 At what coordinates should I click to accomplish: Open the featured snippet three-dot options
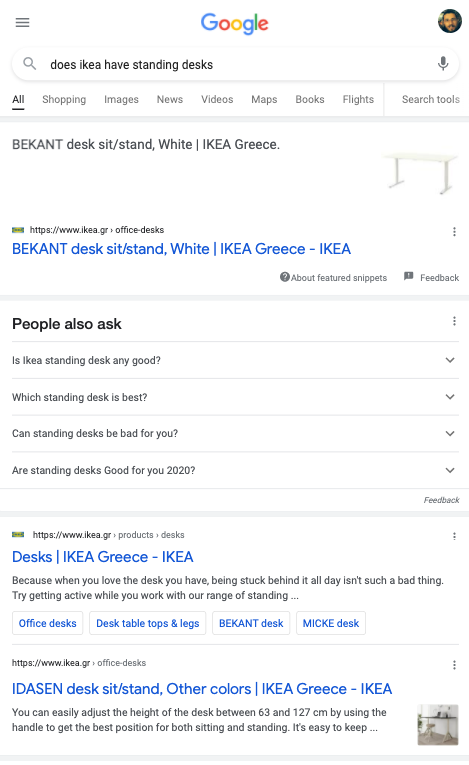tap(454, 232)
